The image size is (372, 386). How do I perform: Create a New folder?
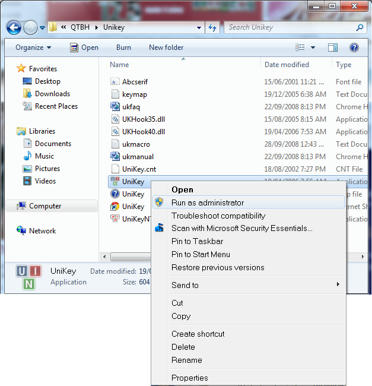click(x=166, y=48)
